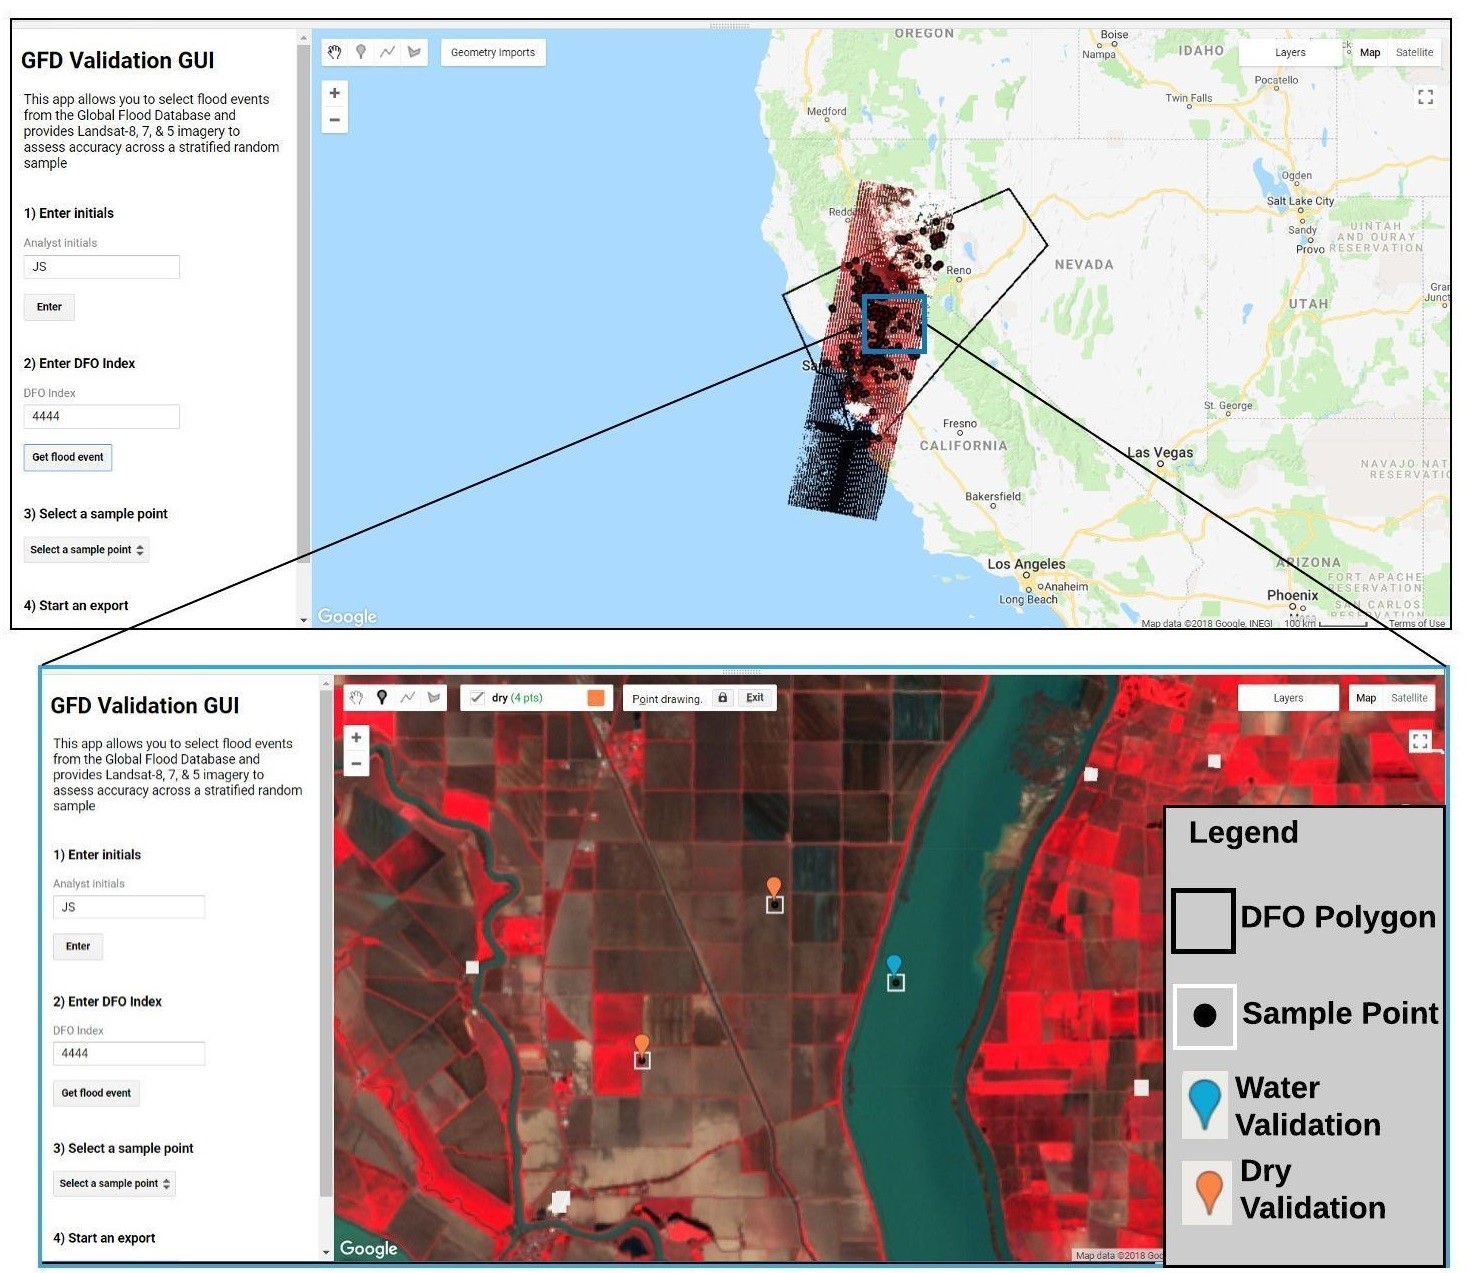Click scroll-down arrow of lower sidebar
Image resolution: width=1469 pixels, height=1273 pixels.
(x=326, y=1252)
